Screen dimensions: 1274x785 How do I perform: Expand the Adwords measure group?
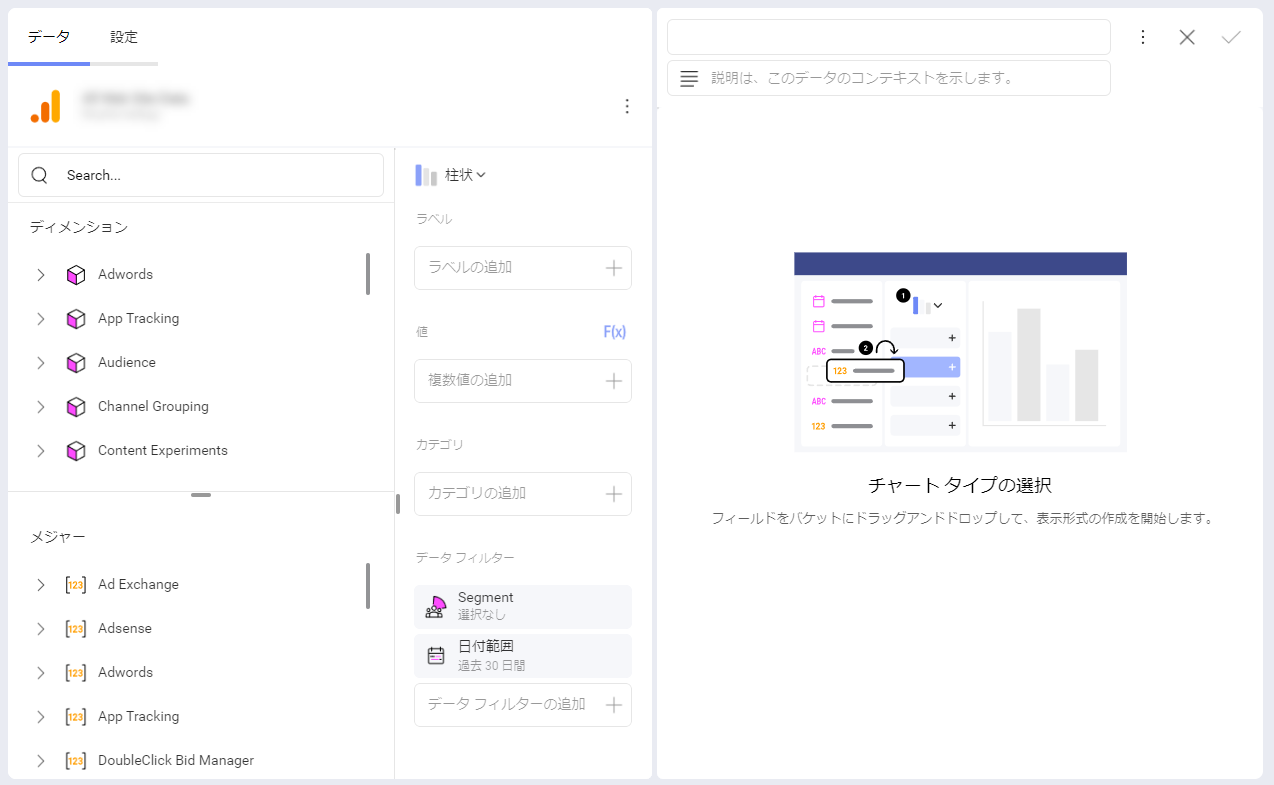41,673
